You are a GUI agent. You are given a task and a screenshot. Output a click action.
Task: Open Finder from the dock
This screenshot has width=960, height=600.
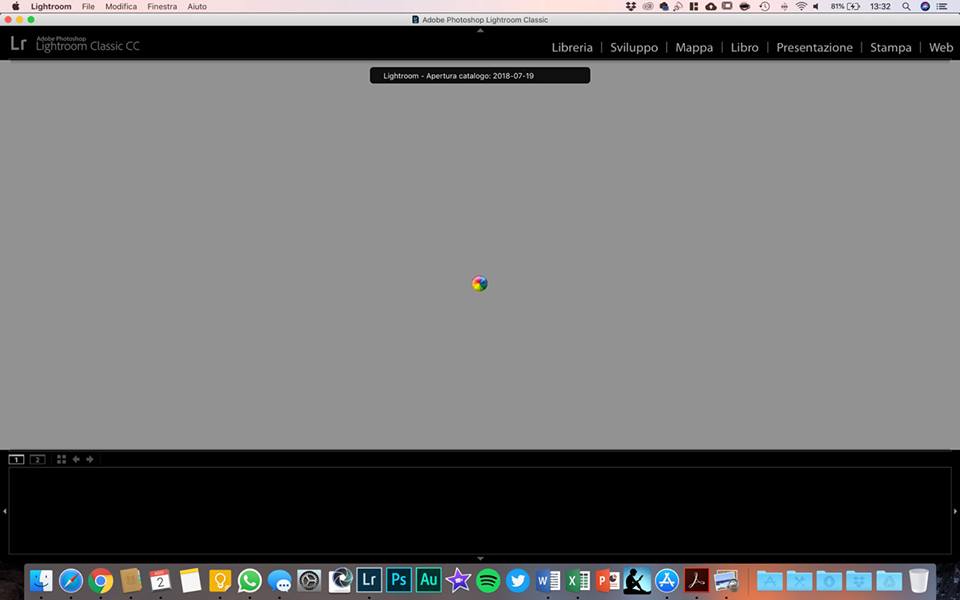pos(41,580)
